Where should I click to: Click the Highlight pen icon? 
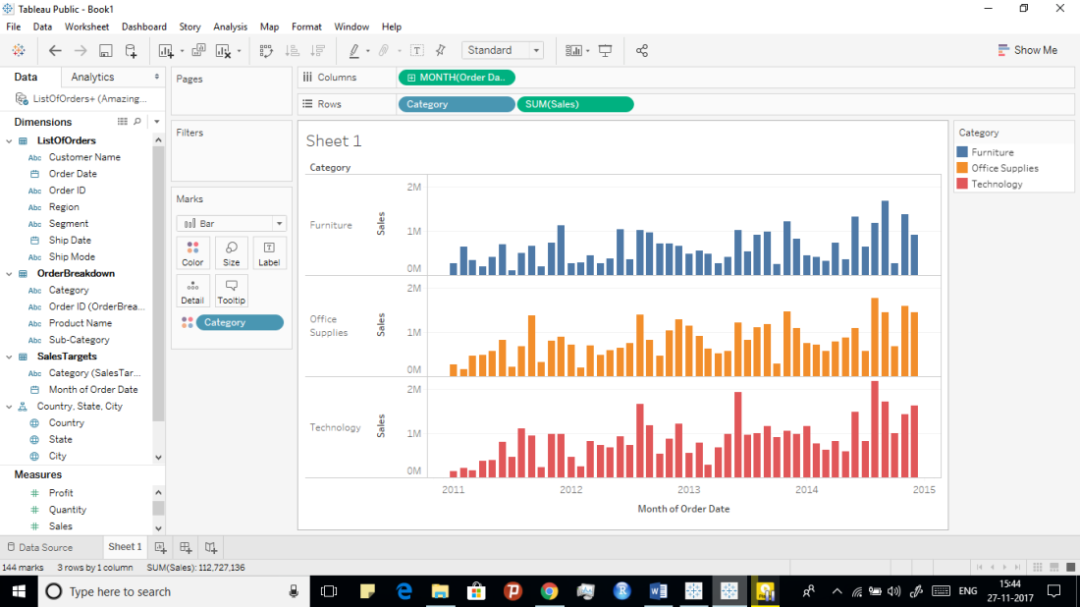point(354,50)
